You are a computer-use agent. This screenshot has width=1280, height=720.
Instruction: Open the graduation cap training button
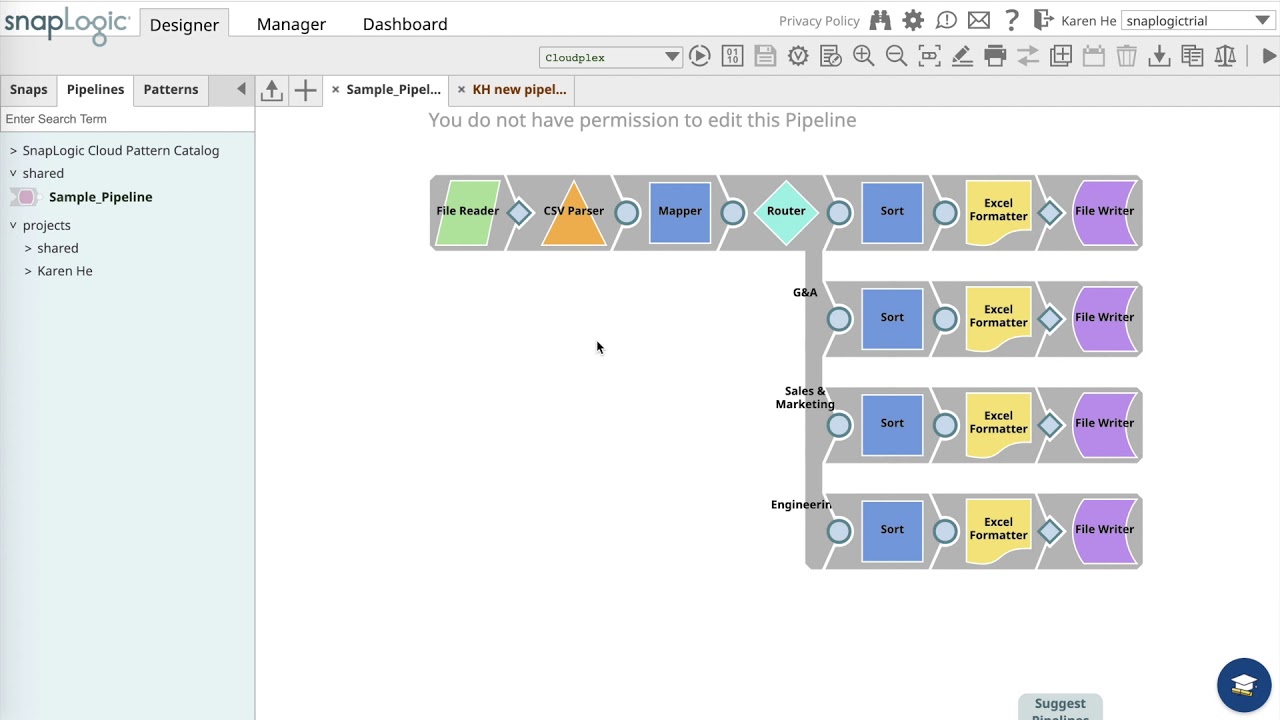point(1244,685)
